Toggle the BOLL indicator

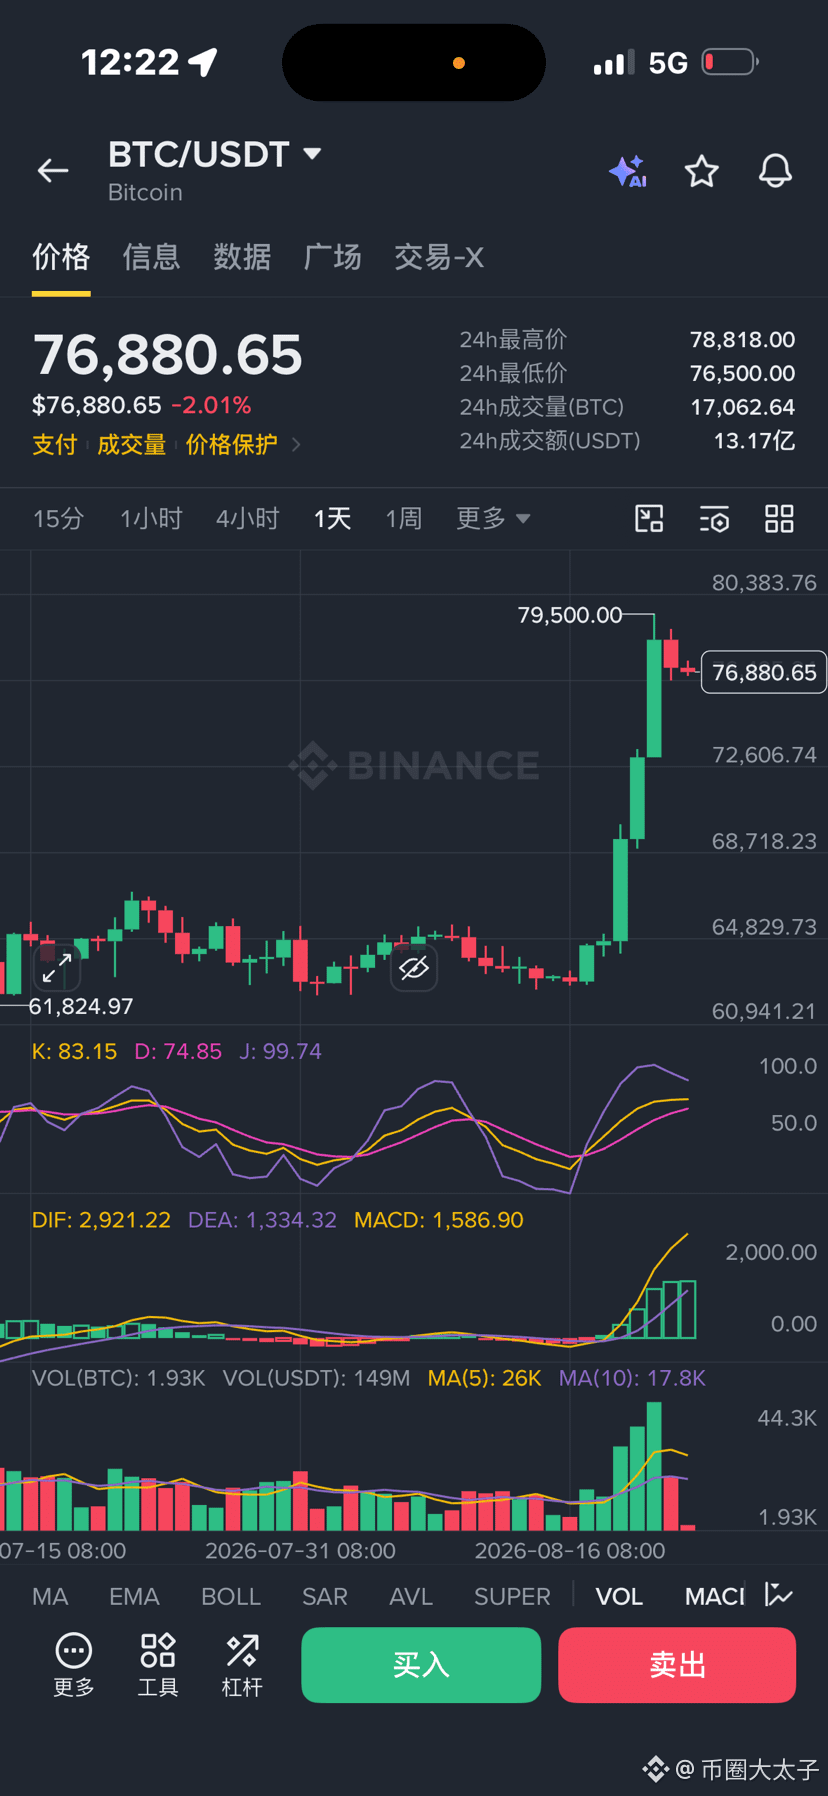[x=231, y=1596]
